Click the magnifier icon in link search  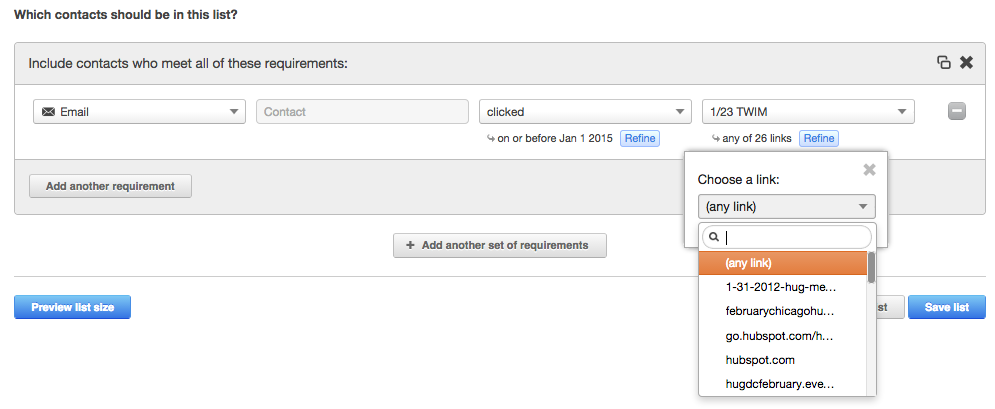pyautogui.click(x=713, y=237)
